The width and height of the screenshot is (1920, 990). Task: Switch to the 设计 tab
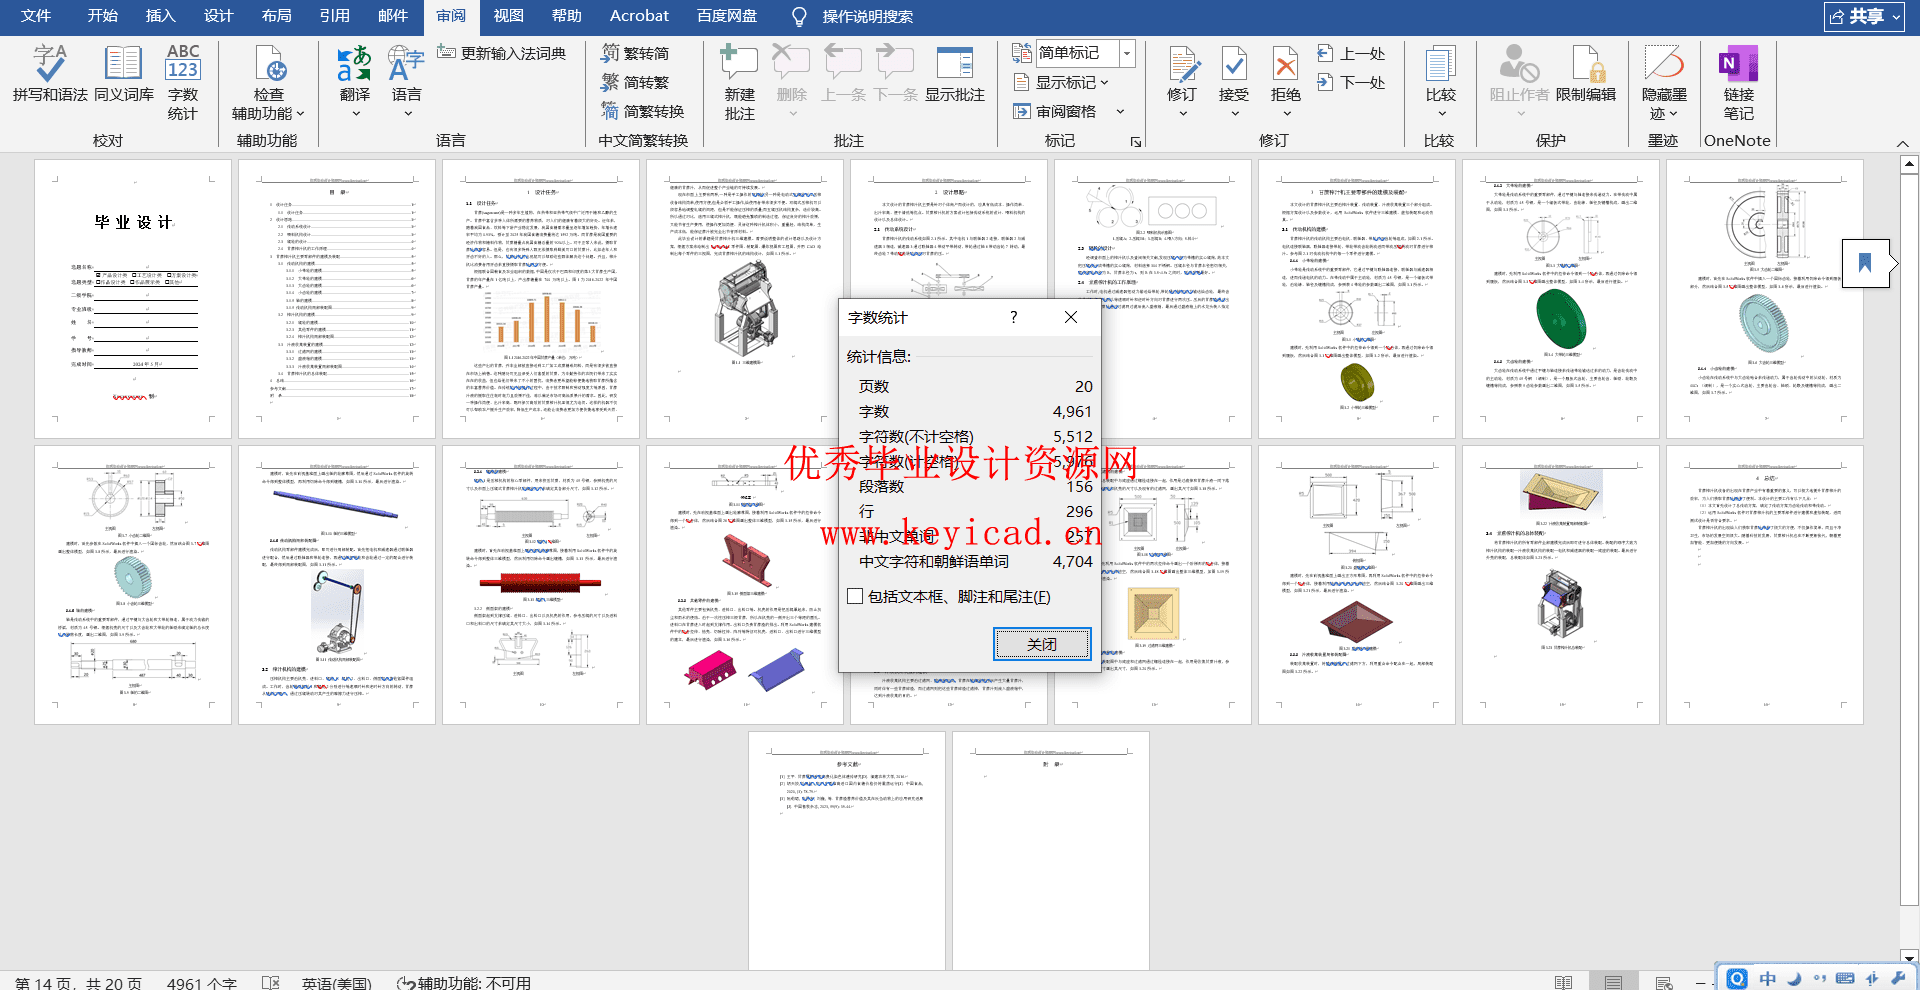pos(218,16)
